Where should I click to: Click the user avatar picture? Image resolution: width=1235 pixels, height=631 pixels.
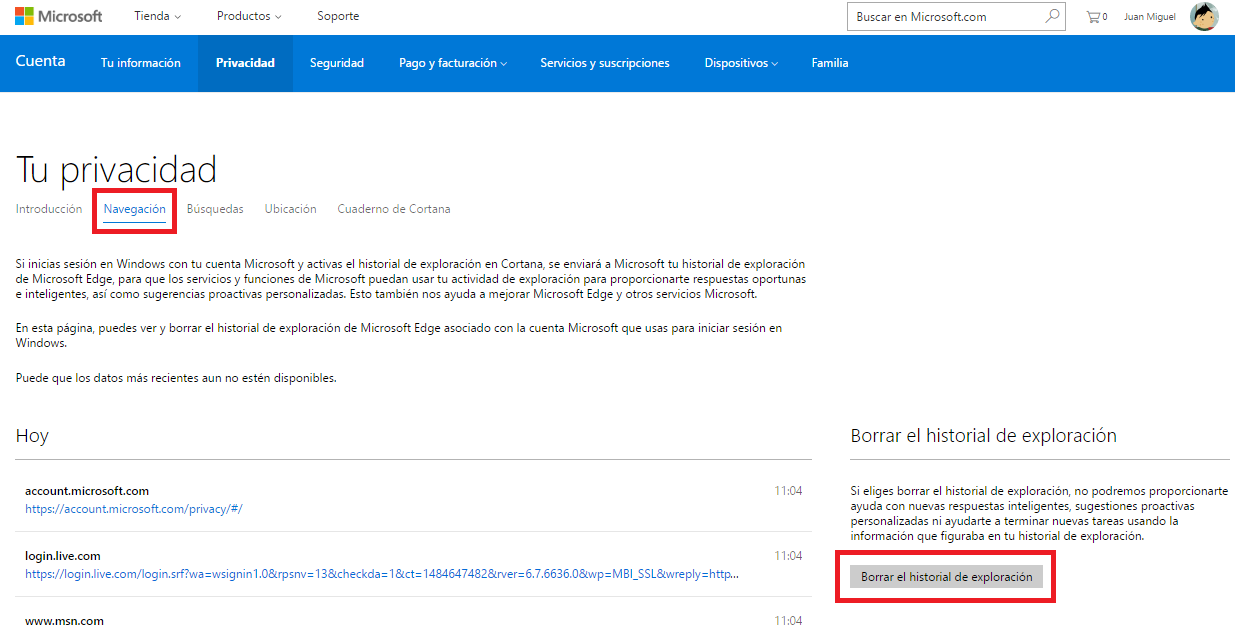pos(1204,16)
